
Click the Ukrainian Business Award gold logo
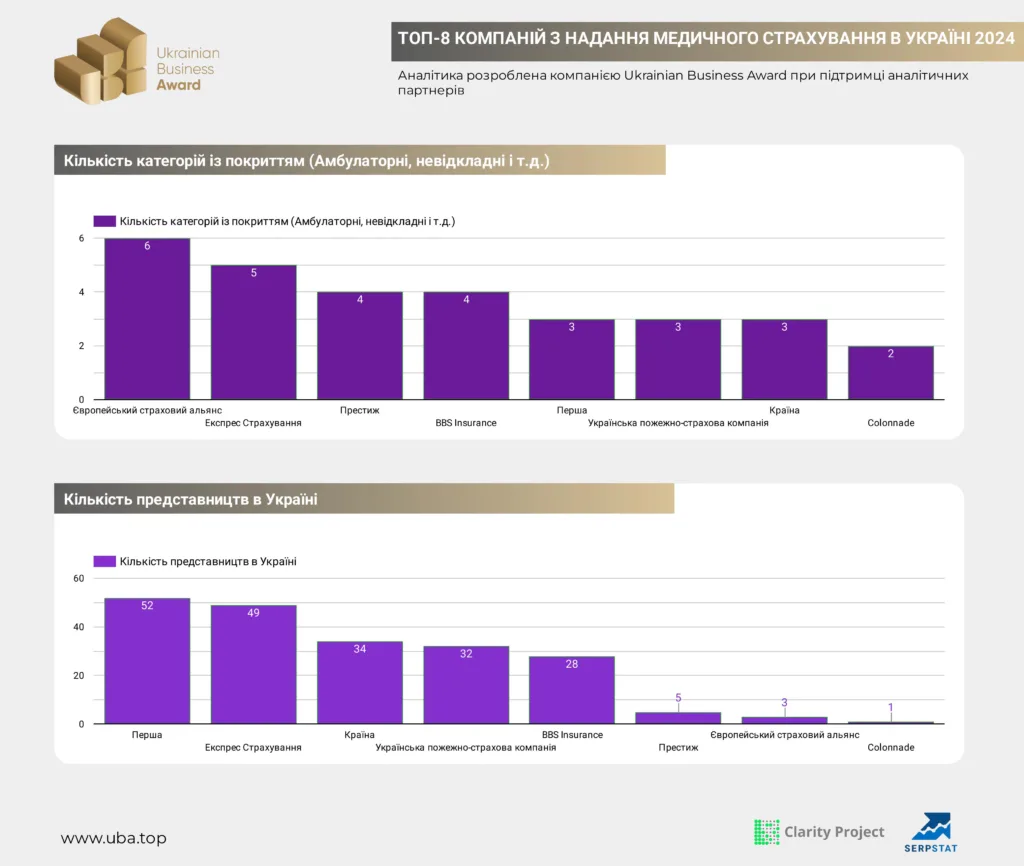click(x=101, y=61)
